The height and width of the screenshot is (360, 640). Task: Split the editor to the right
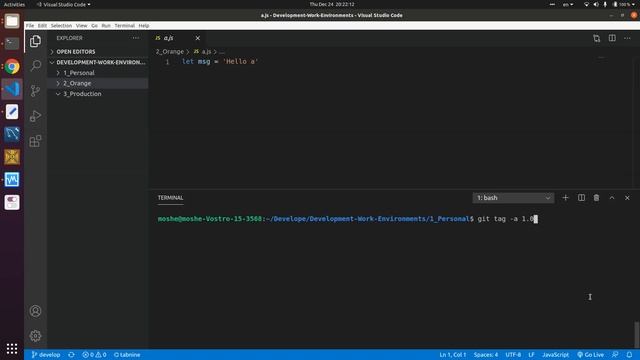point(612,38)
